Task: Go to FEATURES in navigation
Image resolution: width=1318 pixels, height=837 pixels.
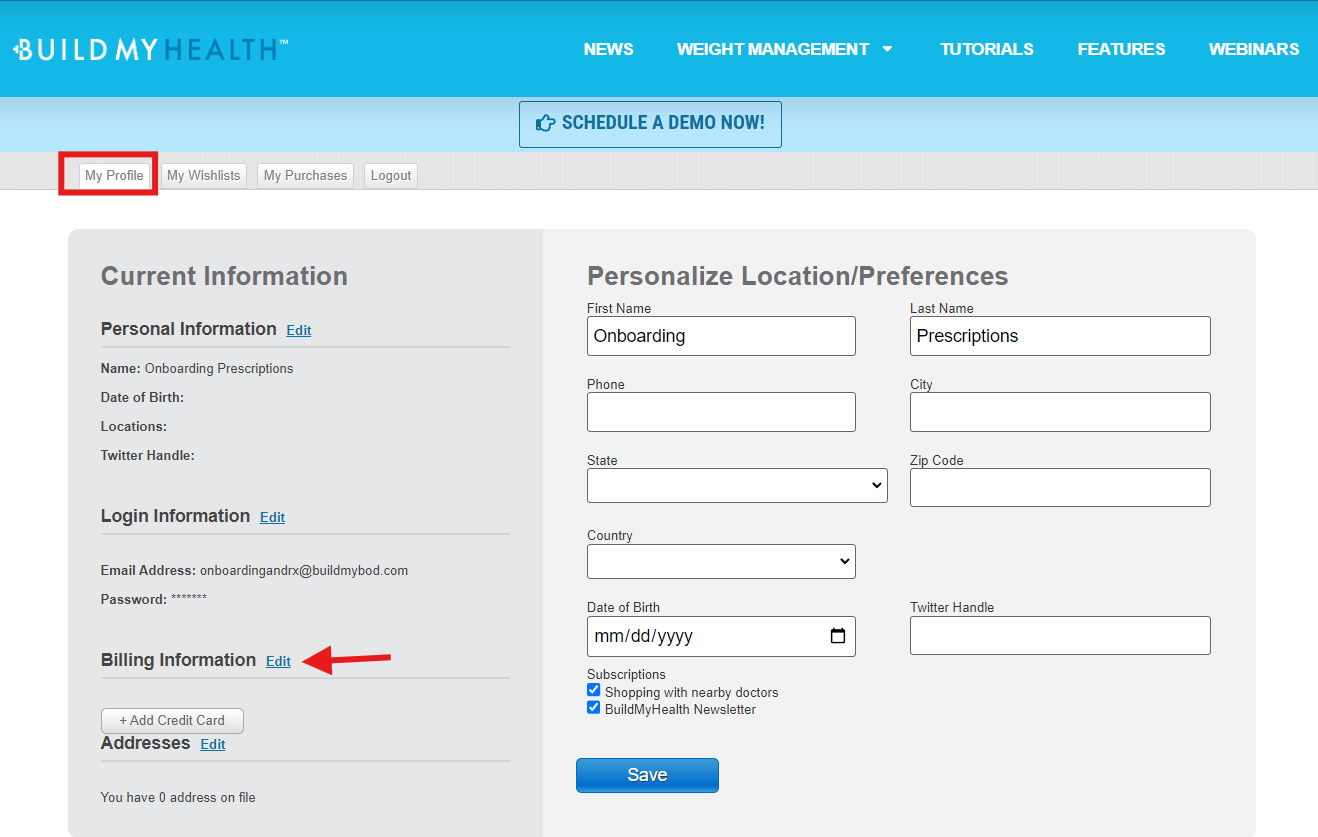Action: [1121, 49]
